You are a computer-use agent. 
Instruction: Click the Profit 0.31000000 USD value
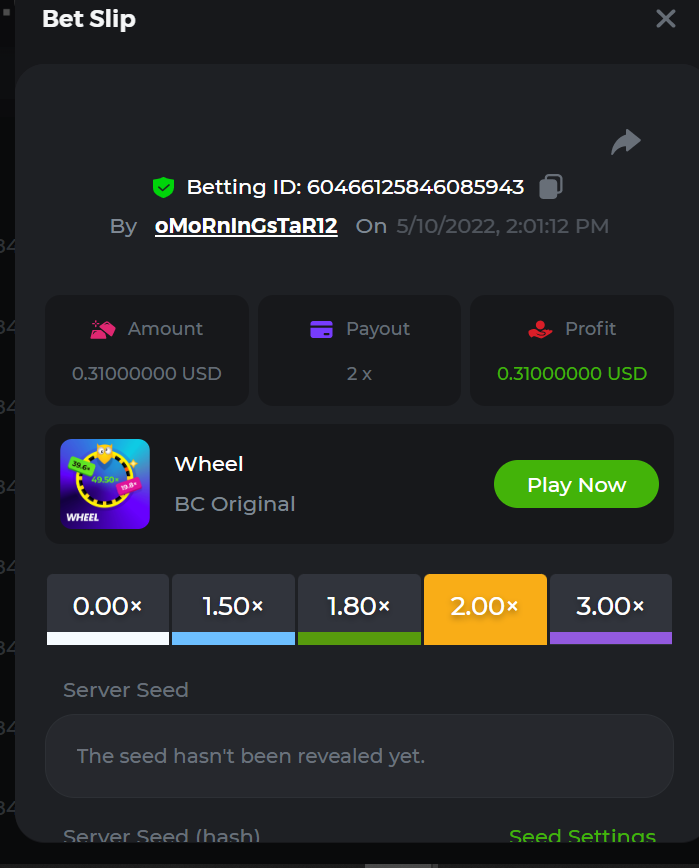(x=572, y=374)
